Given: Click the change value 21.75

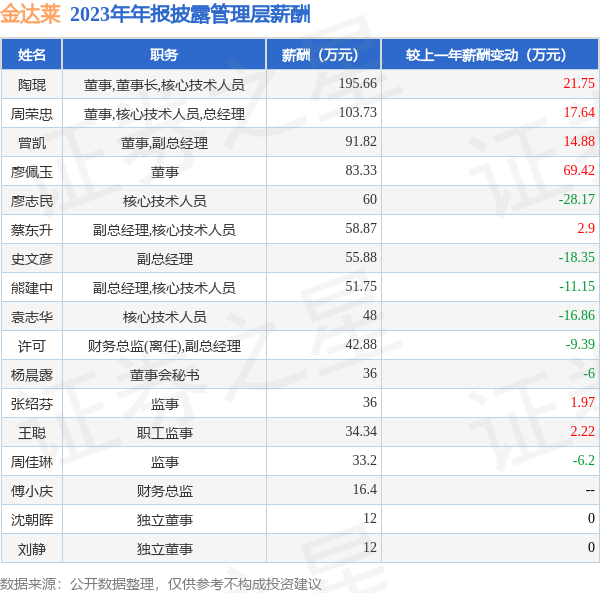Looking at the screenshot, I should point(579,83).
